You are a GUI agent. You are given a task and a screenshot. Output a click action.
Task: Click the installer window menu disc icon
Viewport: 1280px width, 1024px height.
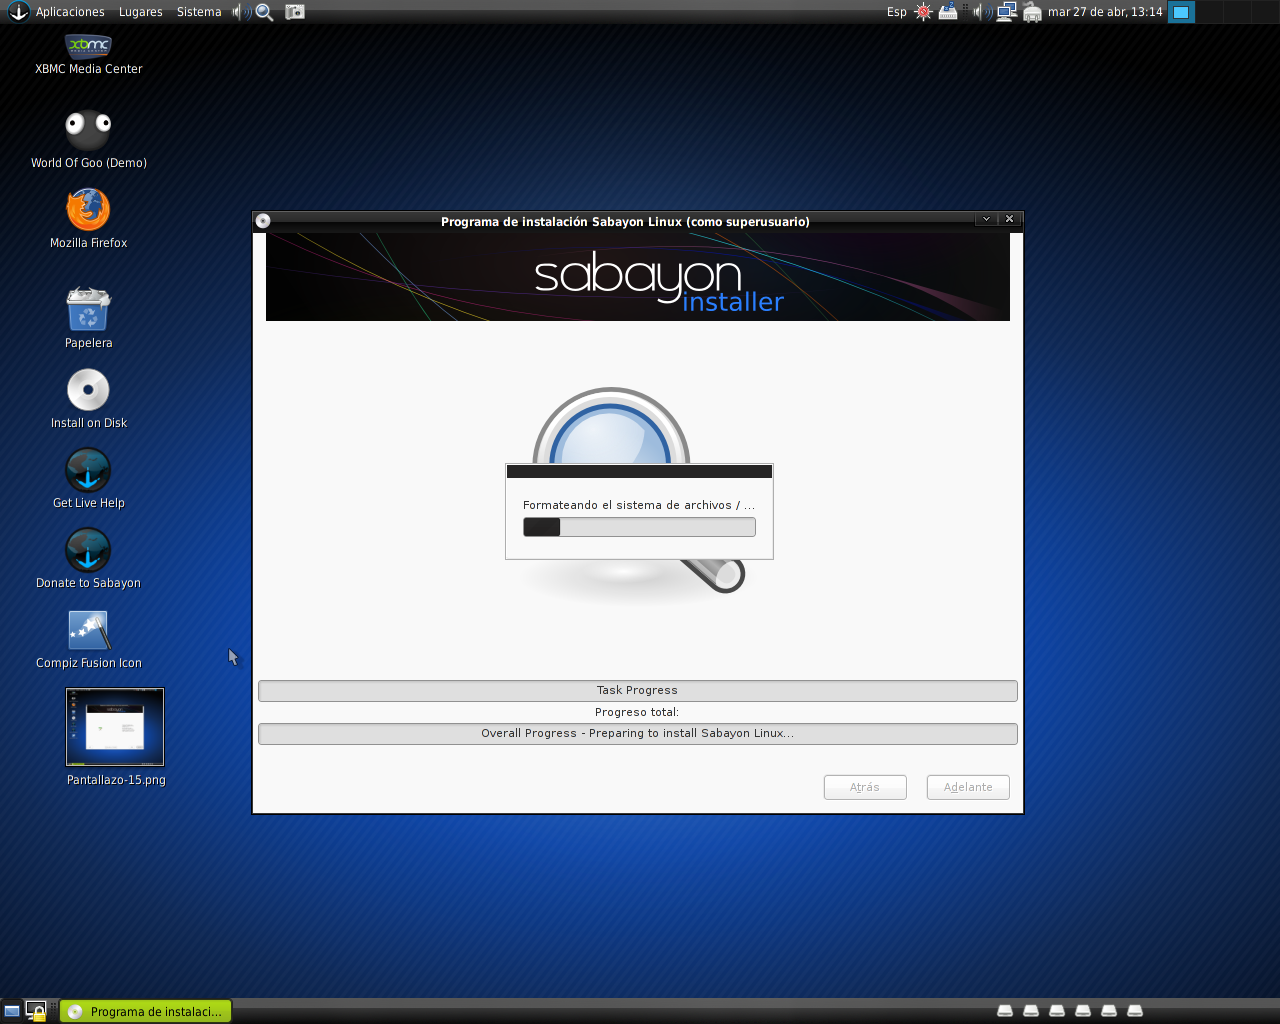tap(263, 221)
